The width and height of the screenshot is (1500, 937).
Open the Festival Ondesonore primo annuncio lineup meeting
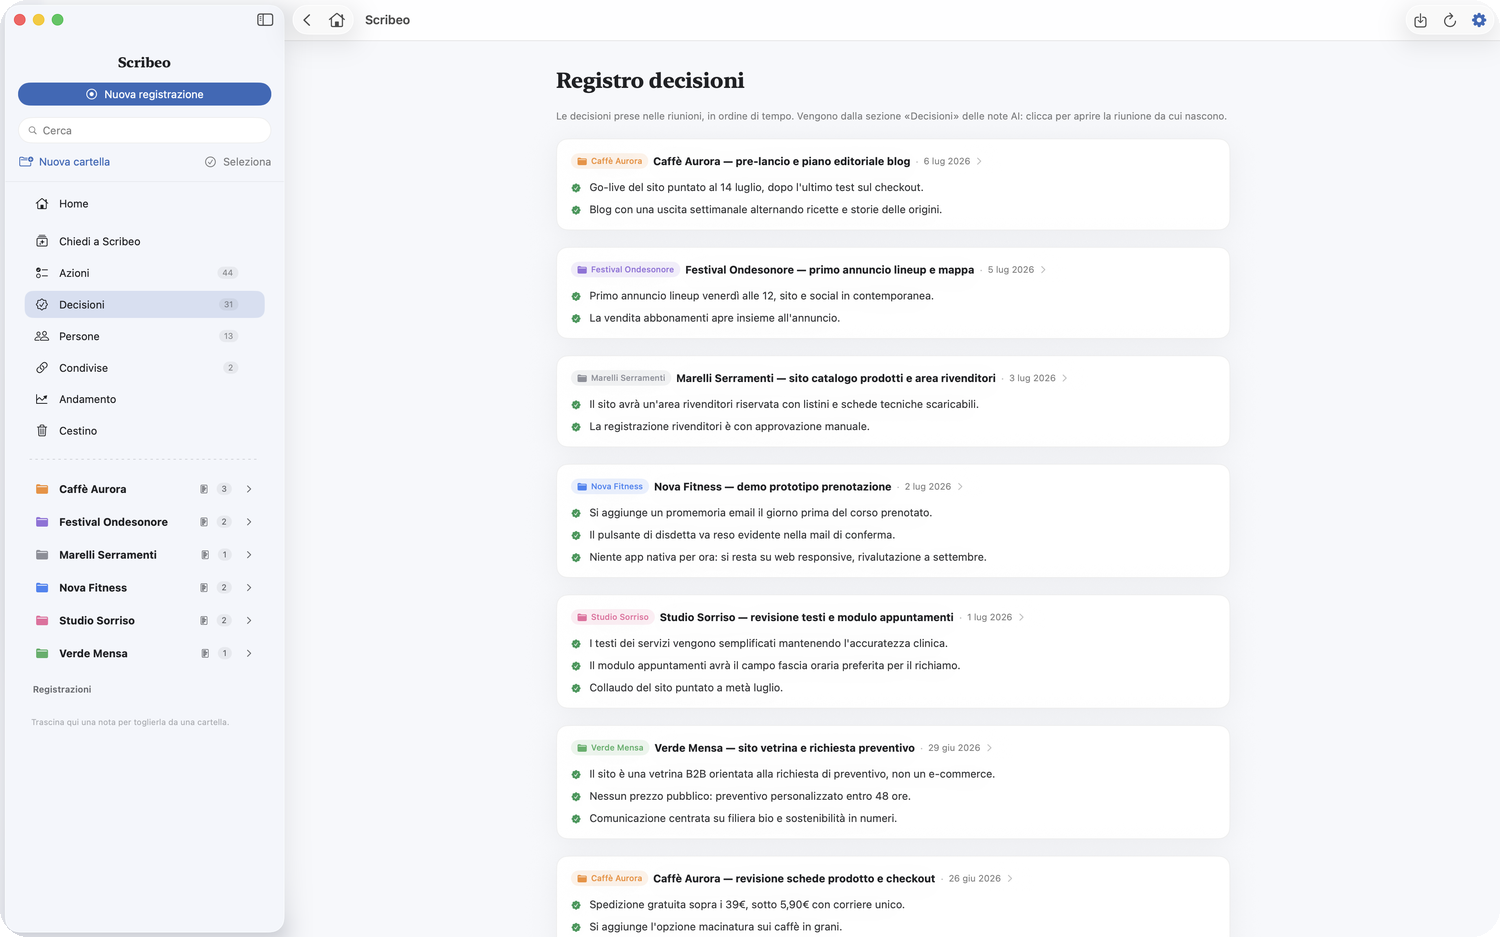tap(829, 270)
